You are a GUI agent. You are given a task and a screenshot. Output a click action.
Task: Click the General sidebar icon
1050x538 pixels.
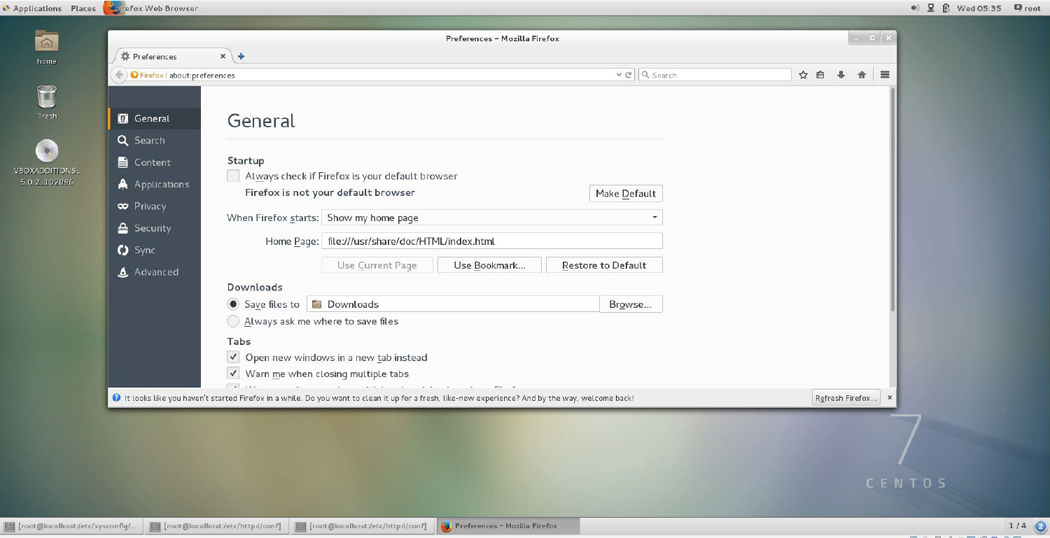(123, 119)
